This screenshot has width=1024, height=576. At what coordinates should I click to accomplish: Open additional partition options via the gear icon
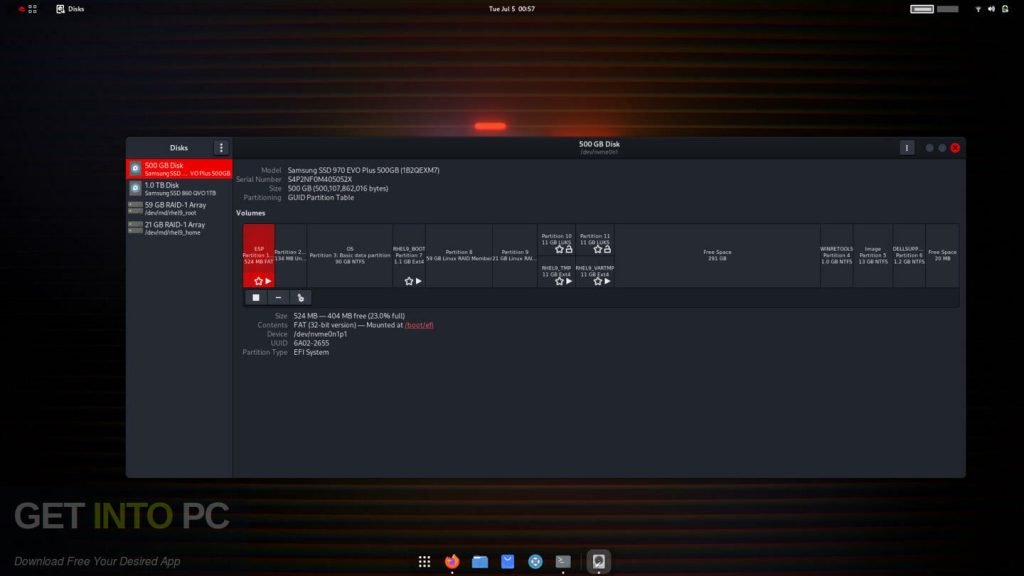(300, 297)
